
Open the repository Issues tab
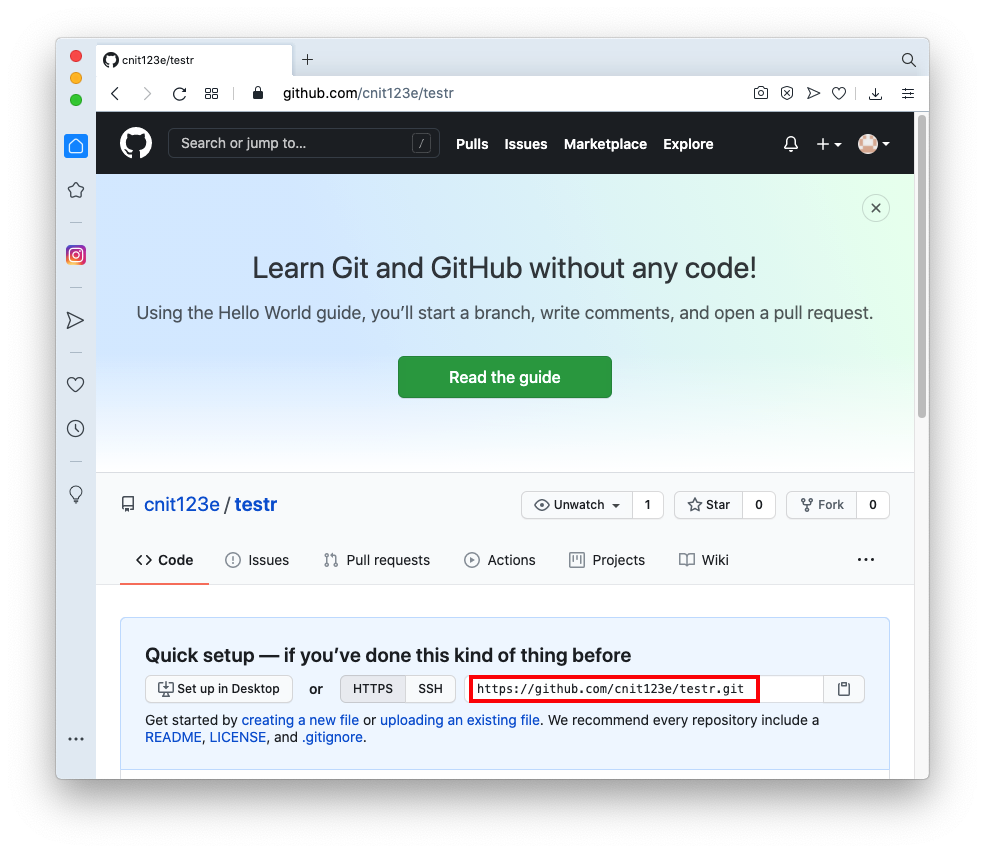click(257, 560)
